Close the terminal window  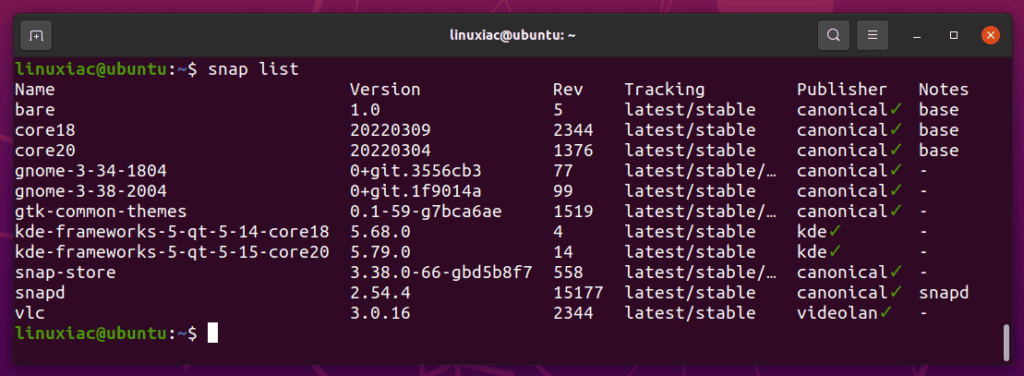991,35
